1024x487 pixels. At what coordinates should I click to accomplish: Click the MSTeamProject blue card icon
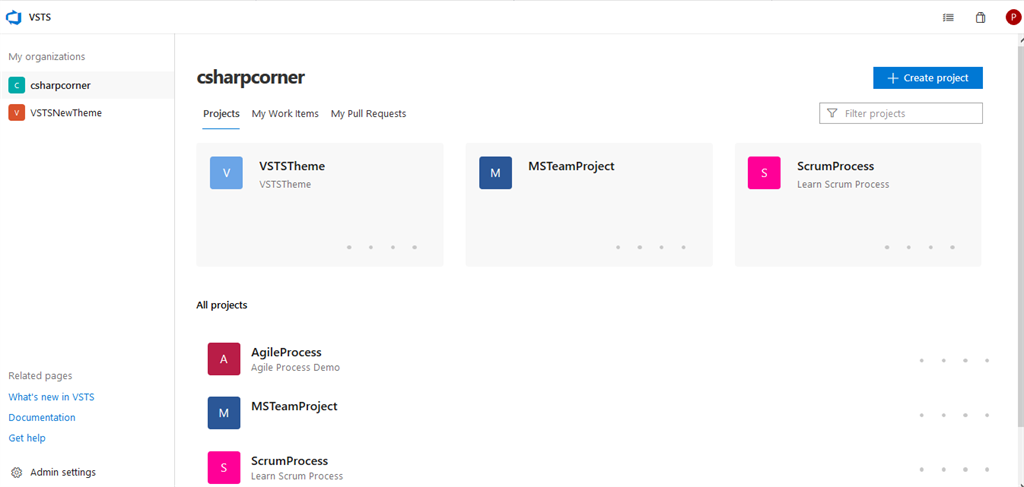click(495, 173)
